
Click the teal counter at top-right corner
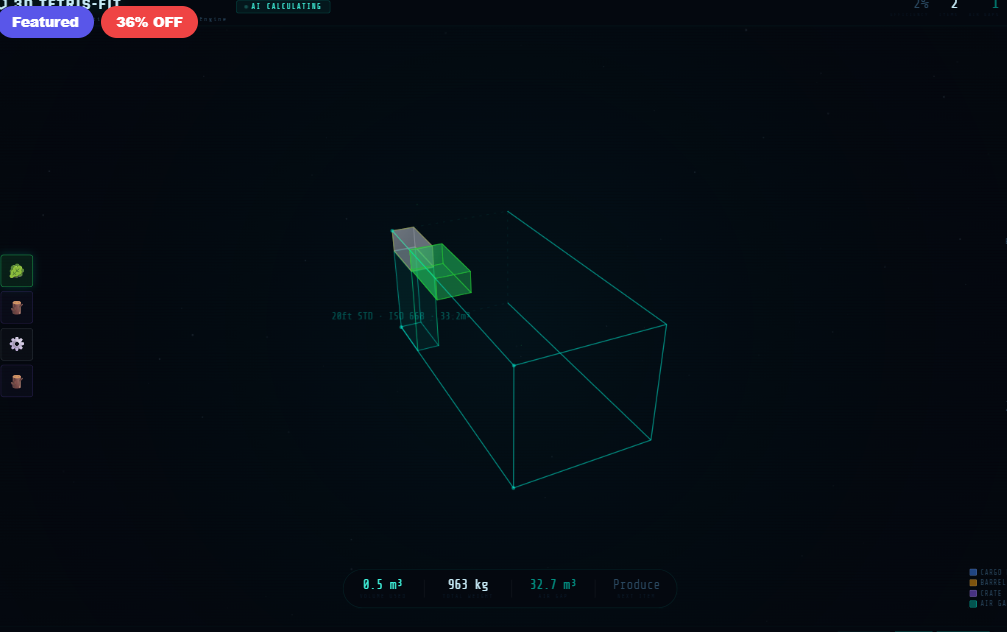(x=997, y=5)
